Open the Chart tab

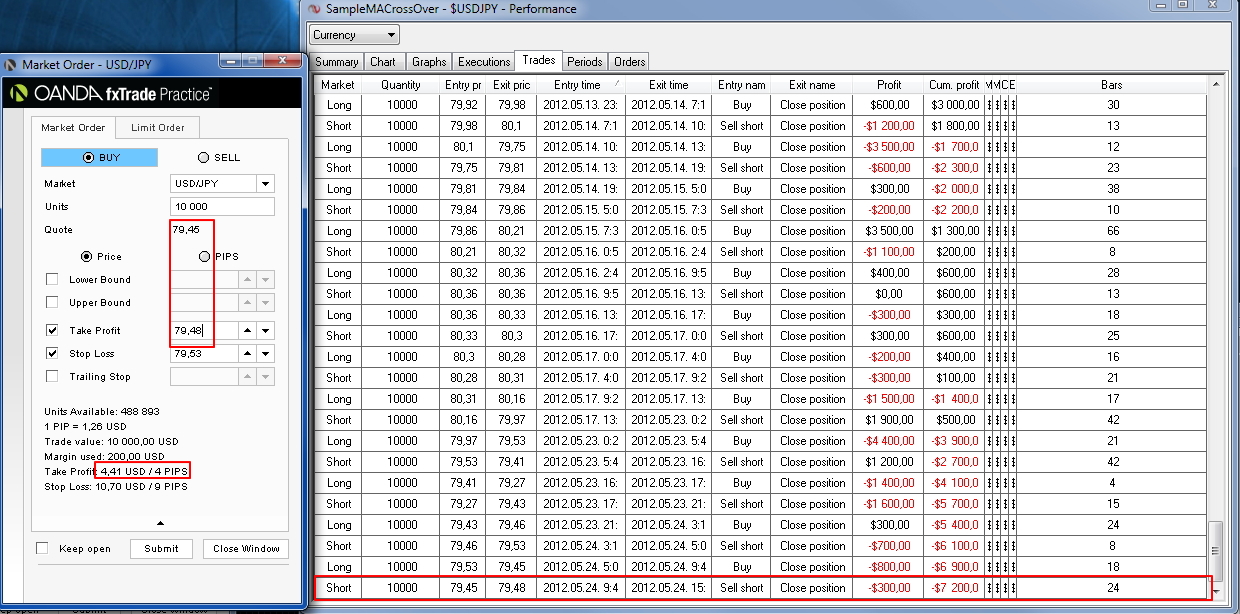[x=383, y=61]
